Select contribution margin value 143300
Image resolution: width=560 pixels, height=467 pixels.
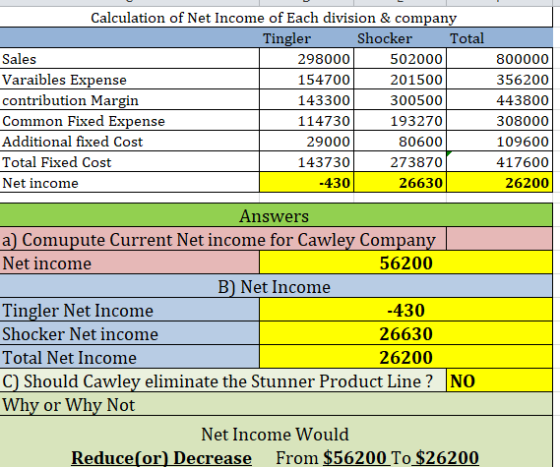(x=306, y=100)
